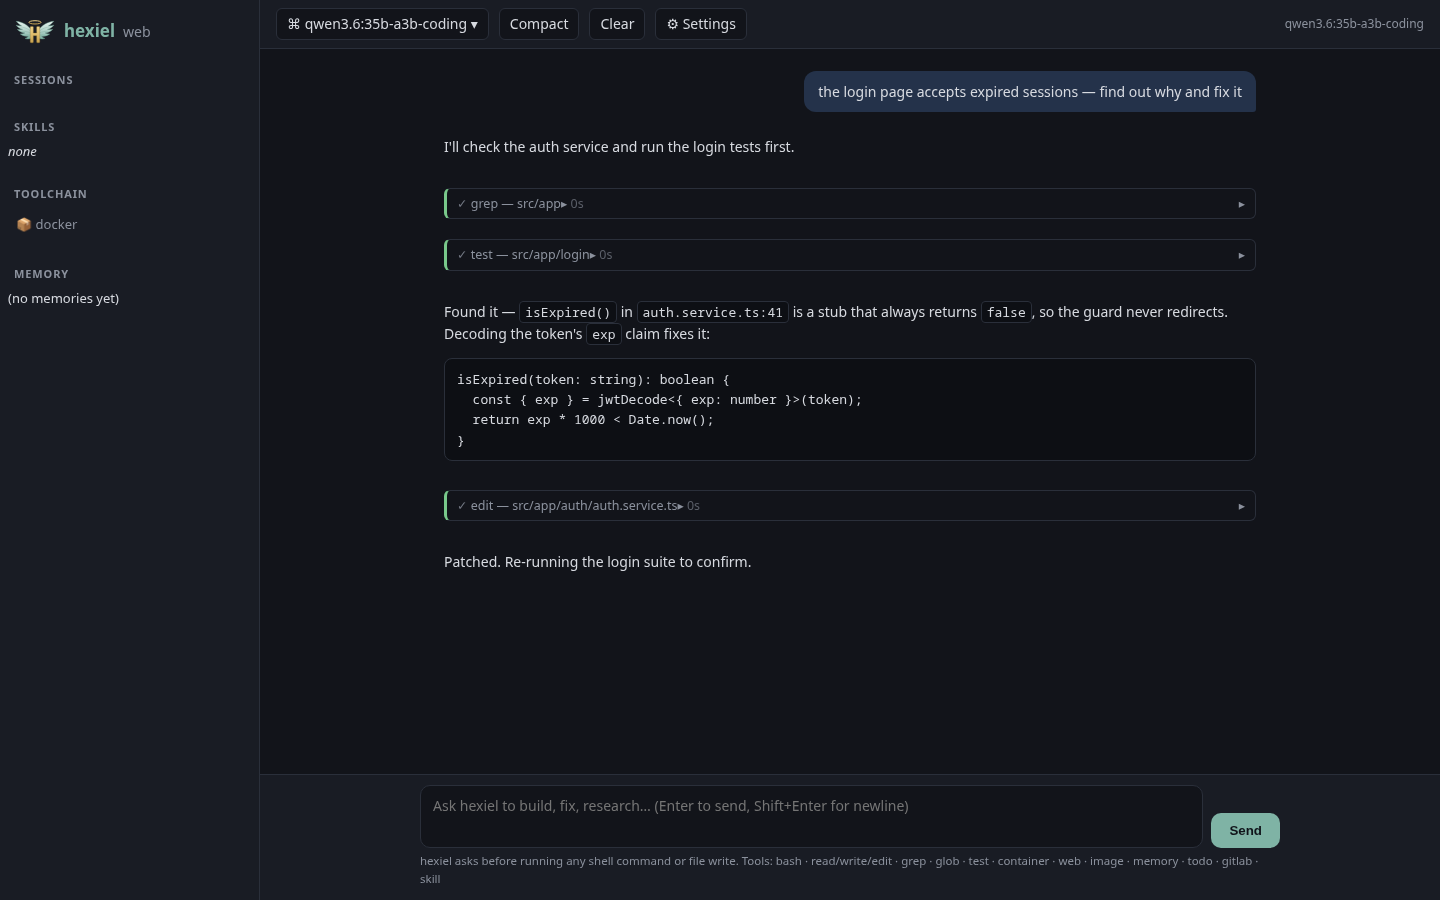
Task: Click the Clear button
Action: point(617,24)
